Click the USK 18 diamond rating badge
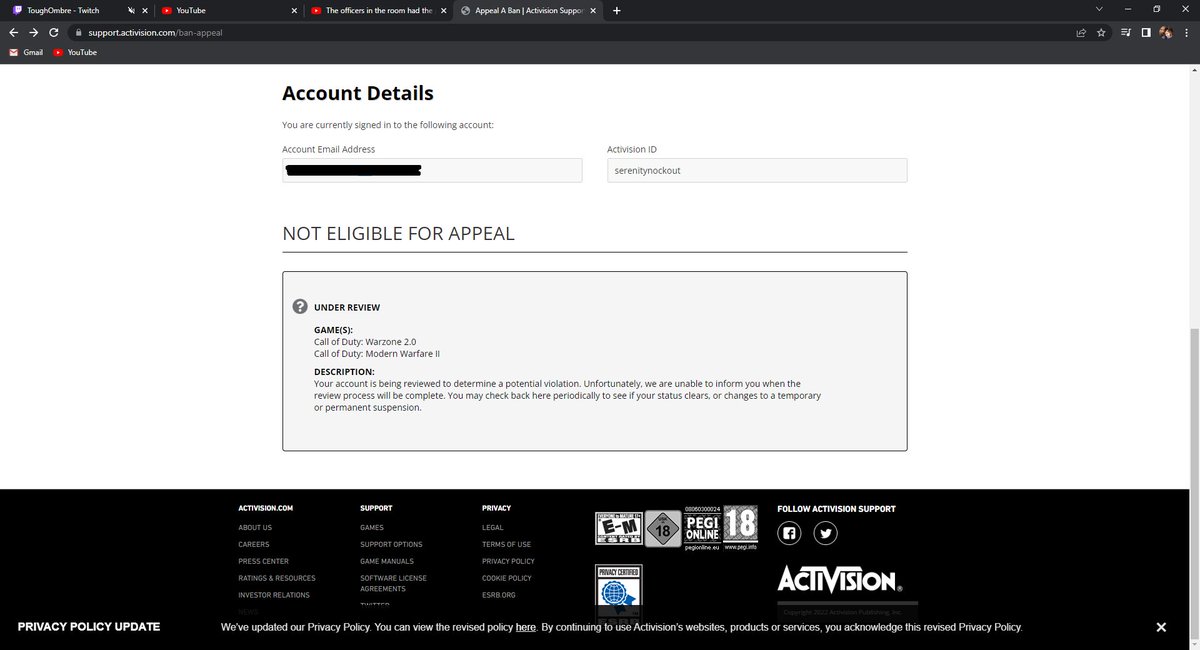 click(x=662, y=529)
